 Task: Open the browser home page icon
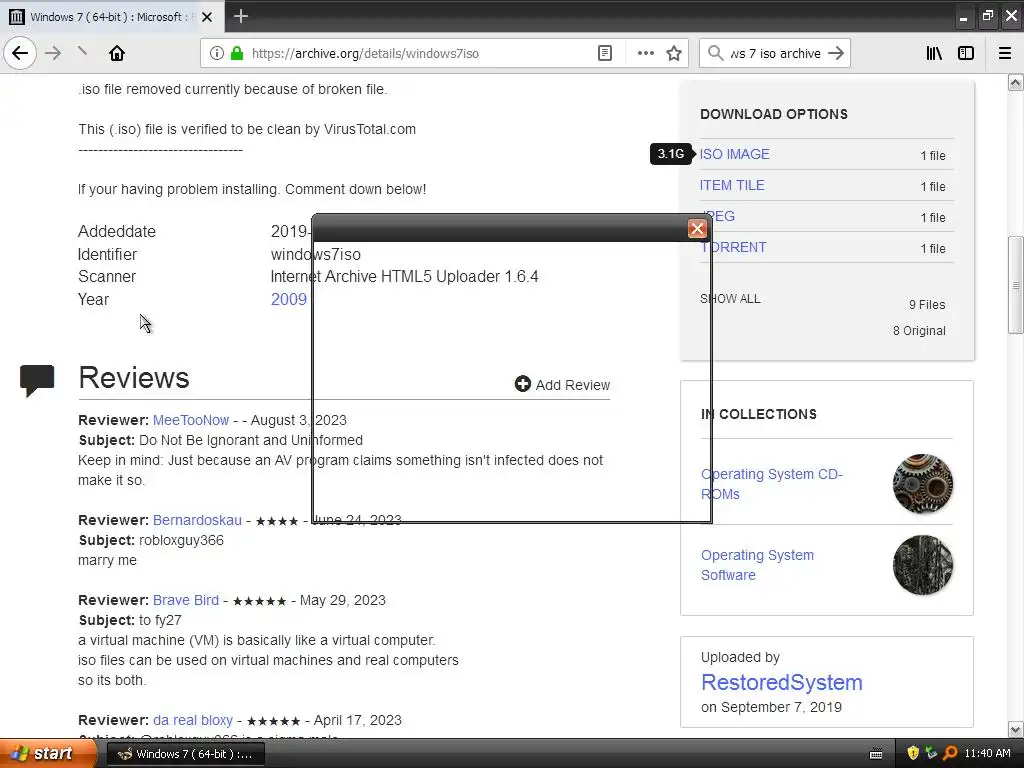(117, 53)
